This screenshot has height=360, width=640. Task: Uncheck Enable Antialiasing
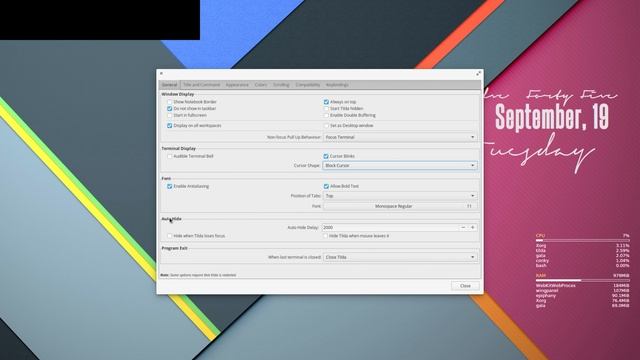point(169,186)
